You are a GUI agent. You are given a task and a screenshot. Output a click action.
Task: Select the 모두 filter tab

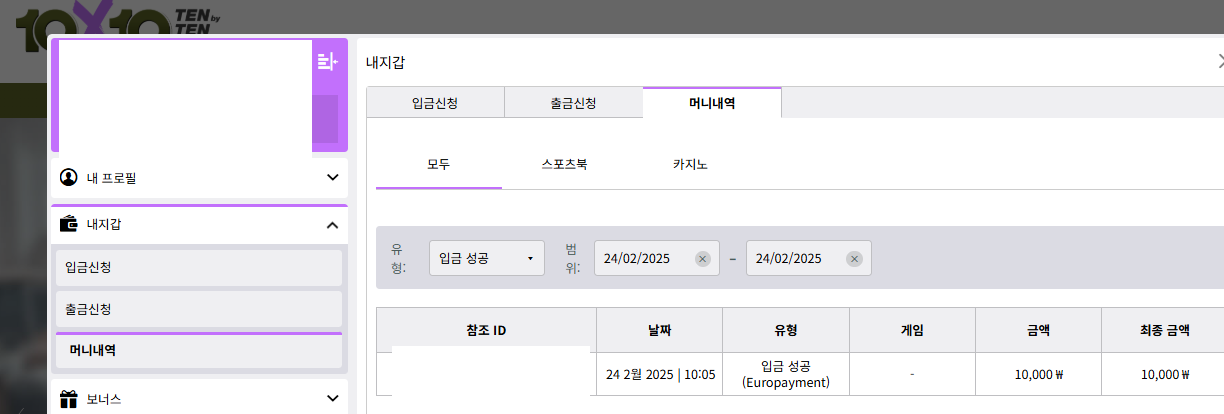[438, 164]
